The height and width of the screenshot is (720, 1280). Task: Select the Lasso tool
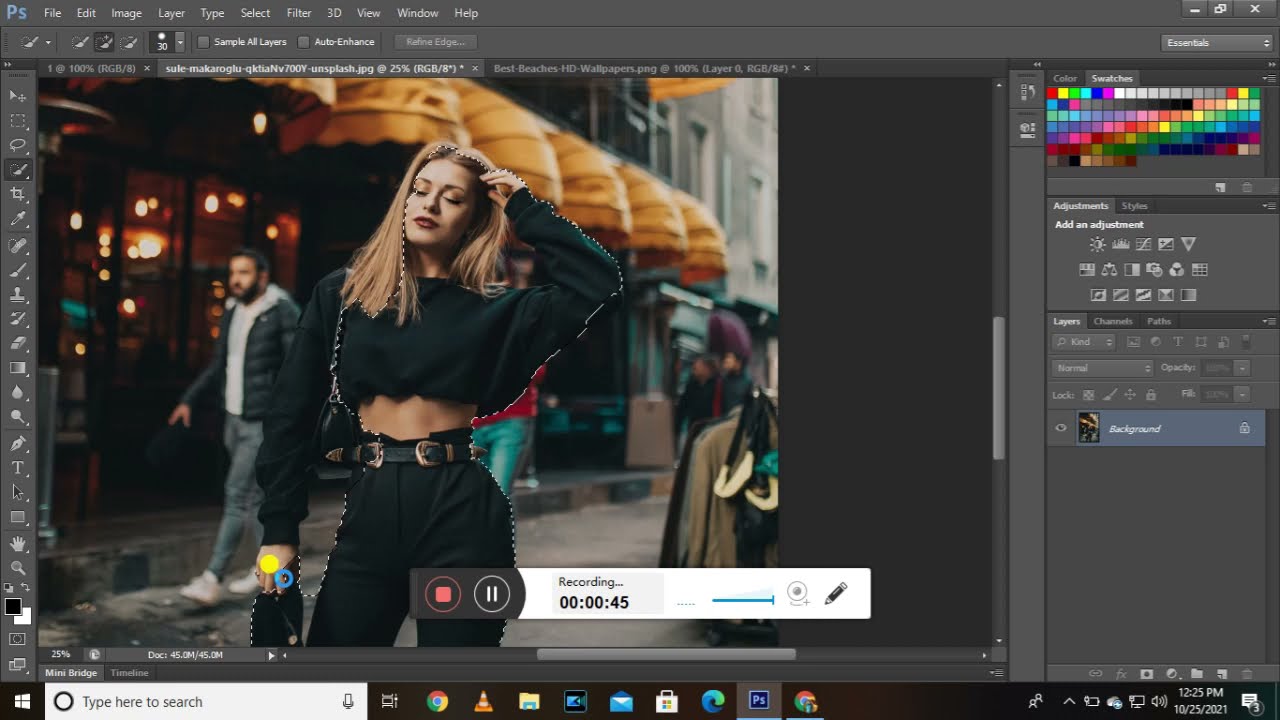(18, 145)
